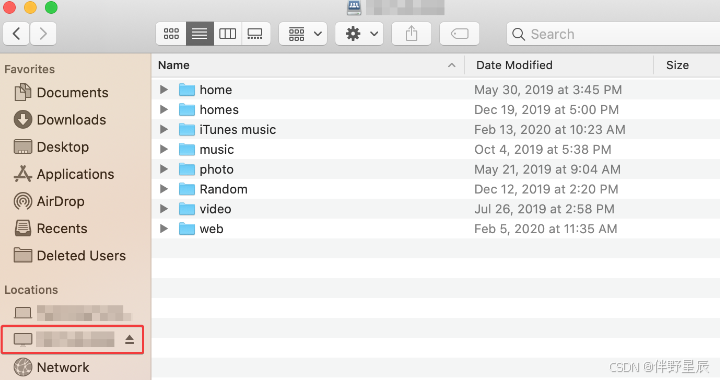This screenshot has height=380, width=720.
Task: Open the group-by arrangement dropdown
Action: point(303,34)
